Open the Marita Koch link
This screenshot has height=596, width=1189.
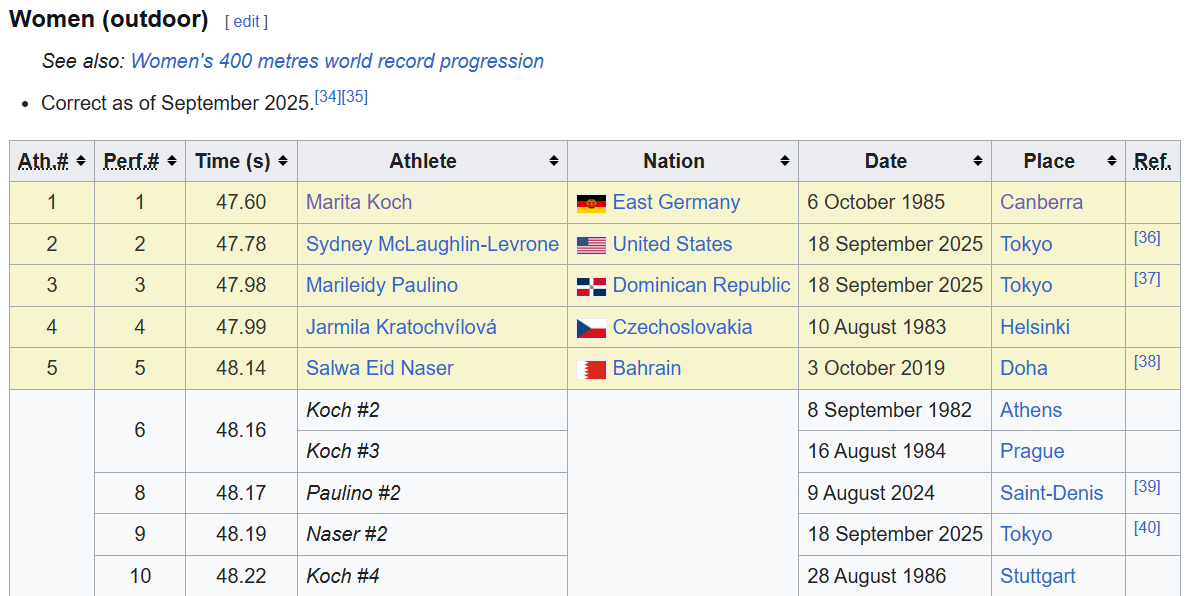tap(359, 202)
